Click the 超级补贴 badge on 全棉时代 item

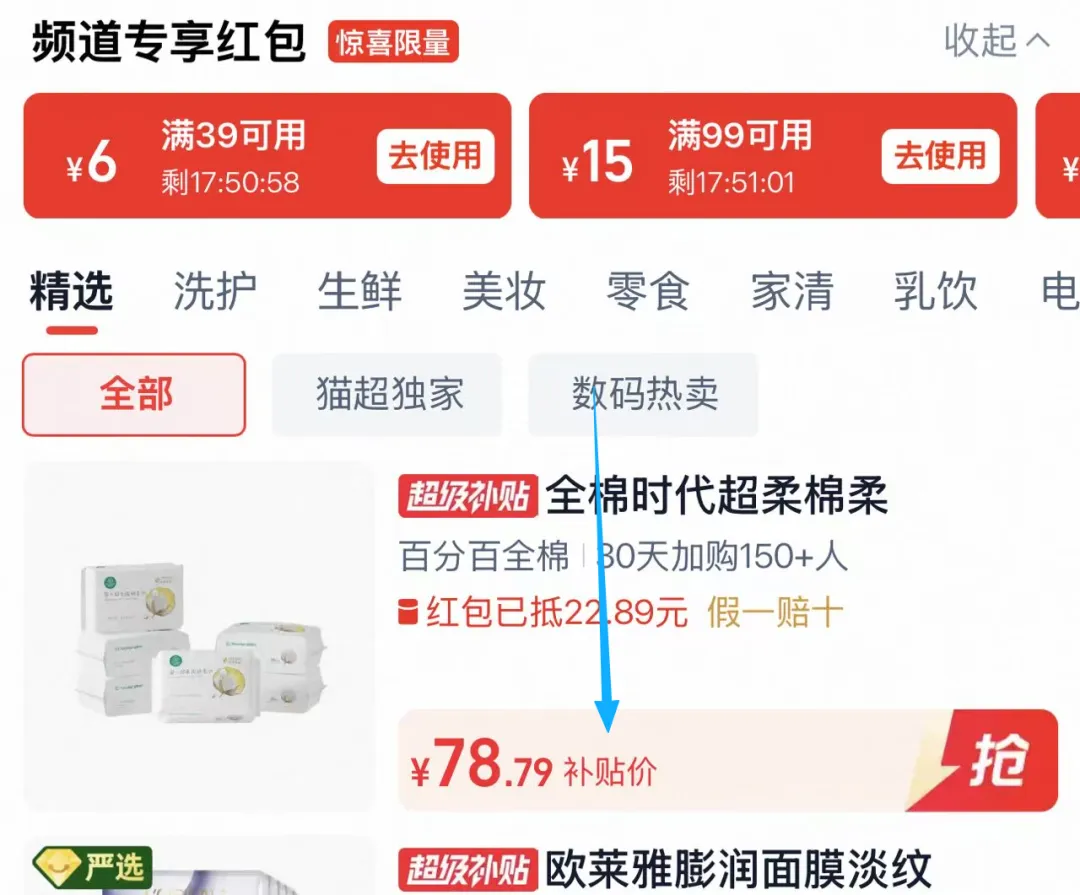pyautogui.click(x=468, y=496)
